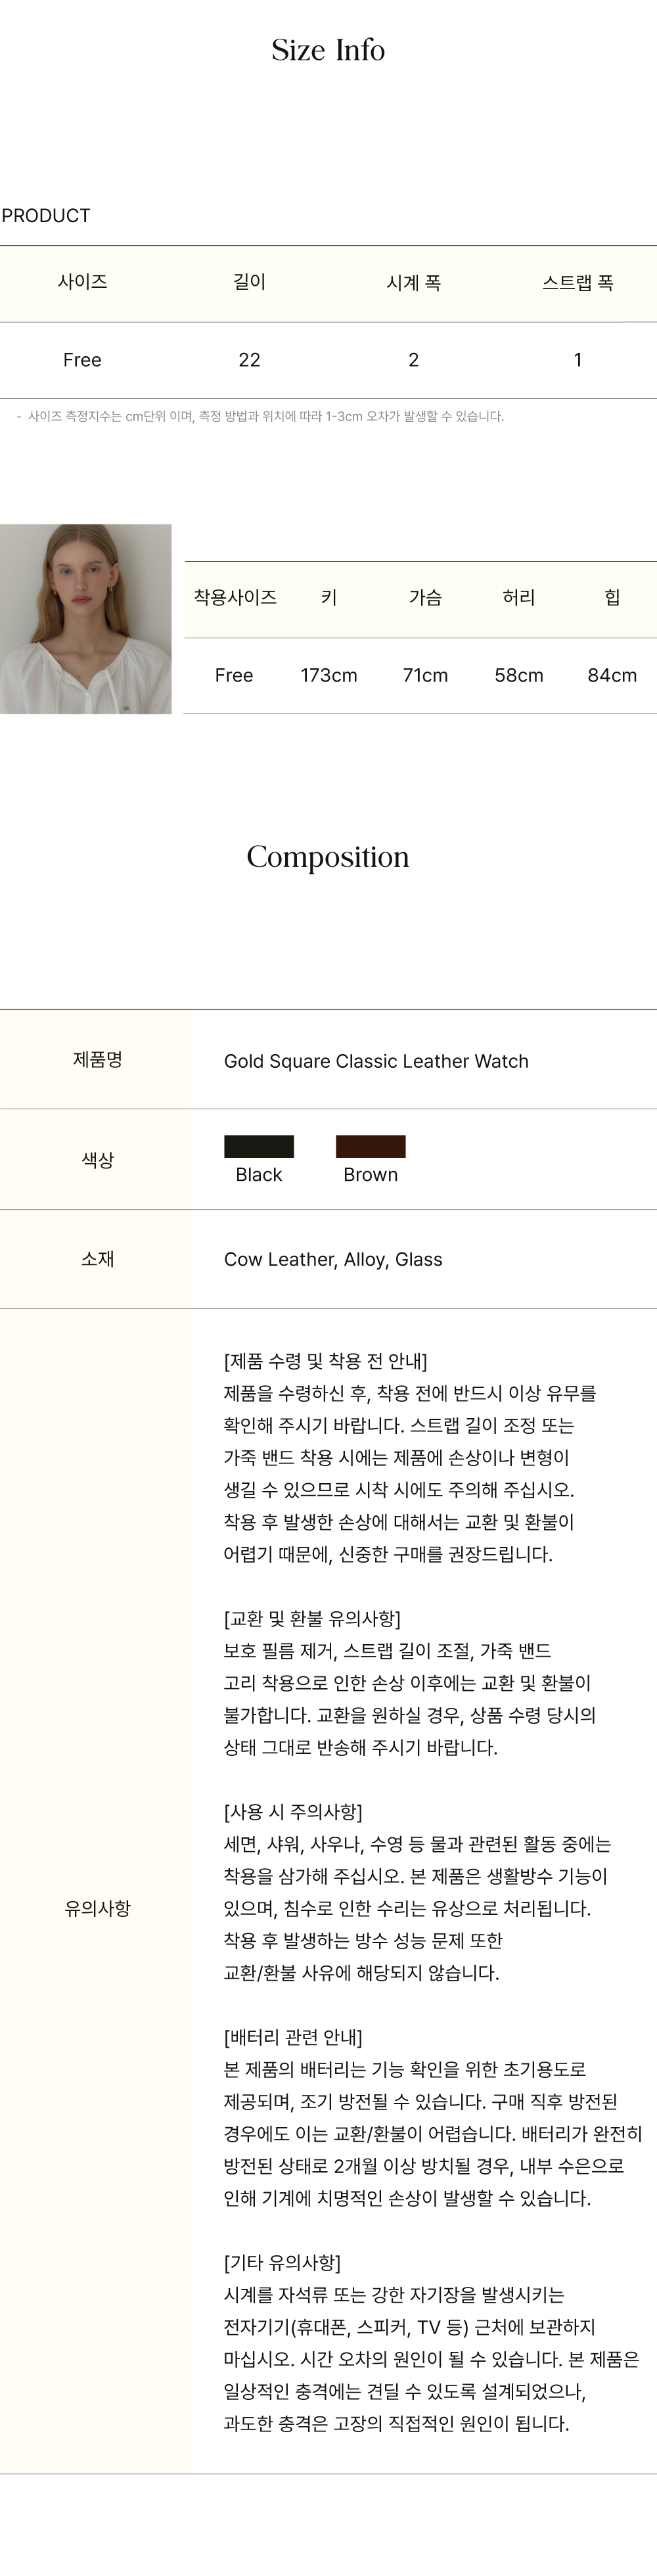Click the Gold Square Classic Leather Watch name
The height and width of the screenshot is (2576, 657).
point(376,1061)
